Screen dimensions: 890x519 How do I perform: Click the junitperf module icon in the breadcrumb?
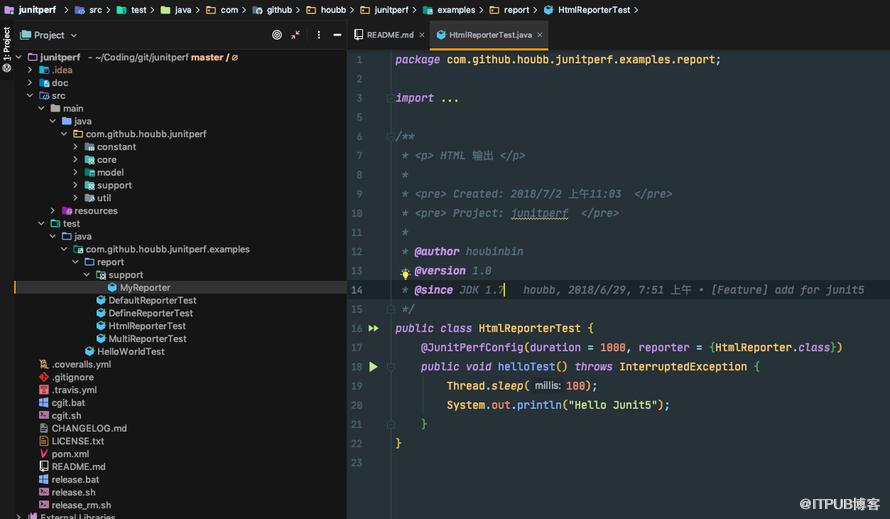point(9,10)
